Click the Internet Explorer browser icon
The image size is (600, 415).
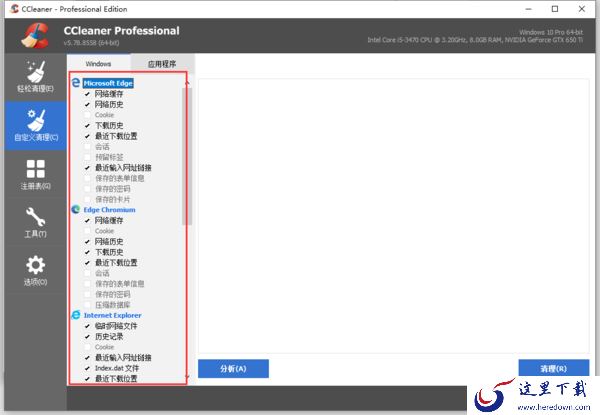point(76,315)
